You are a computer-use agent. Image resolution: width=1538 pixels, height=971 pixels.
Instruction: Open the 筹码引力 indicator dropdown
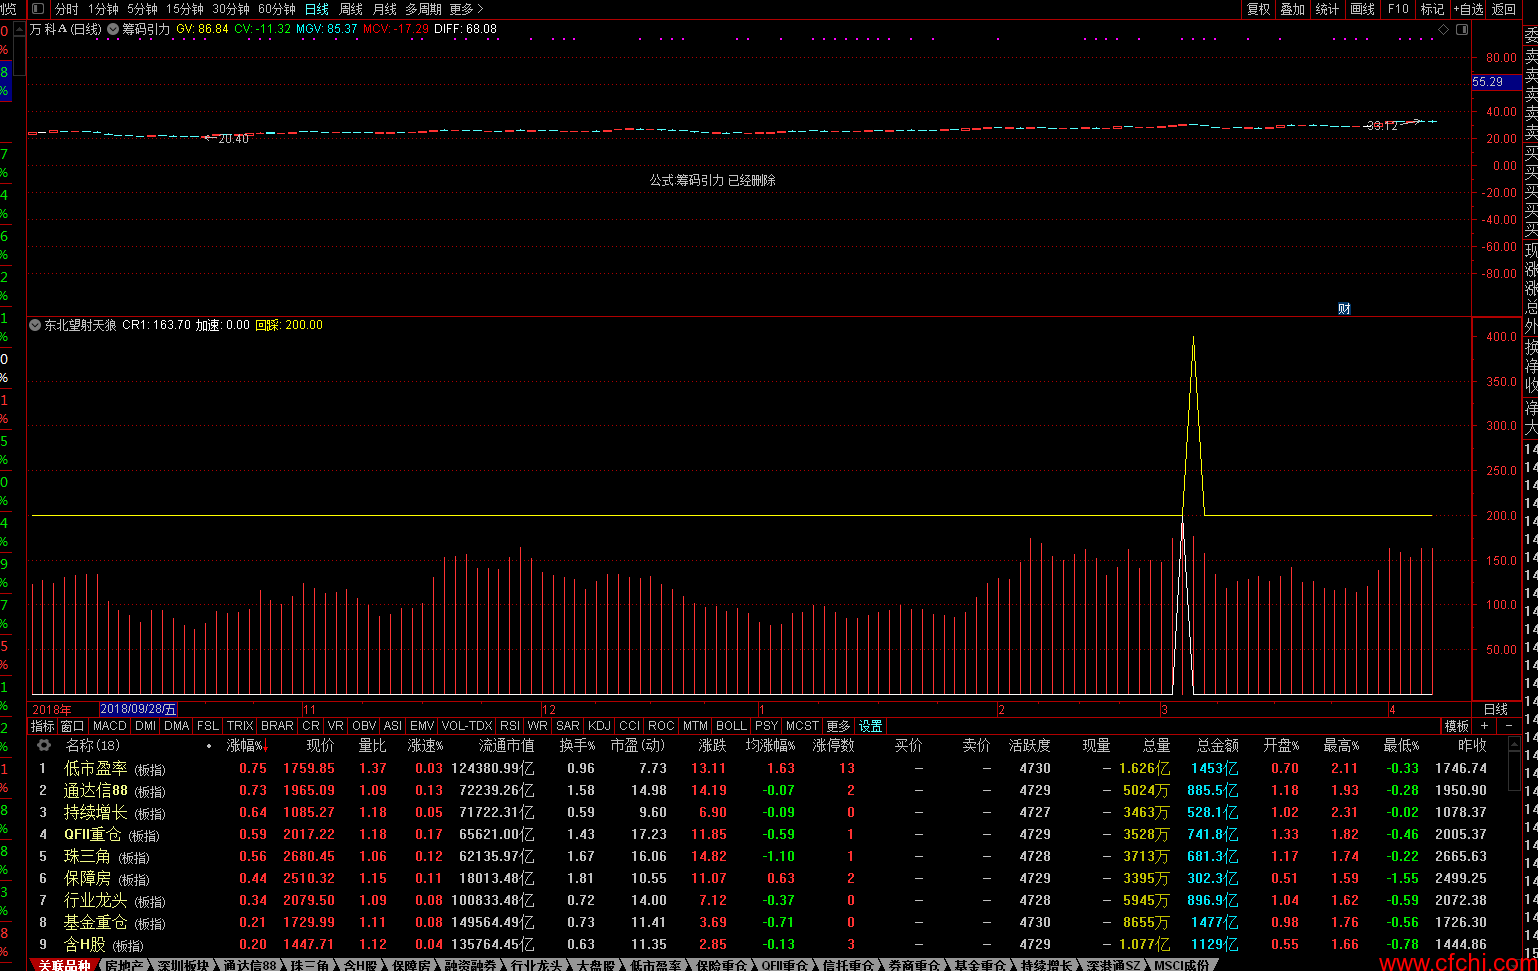tap(113, 30)
